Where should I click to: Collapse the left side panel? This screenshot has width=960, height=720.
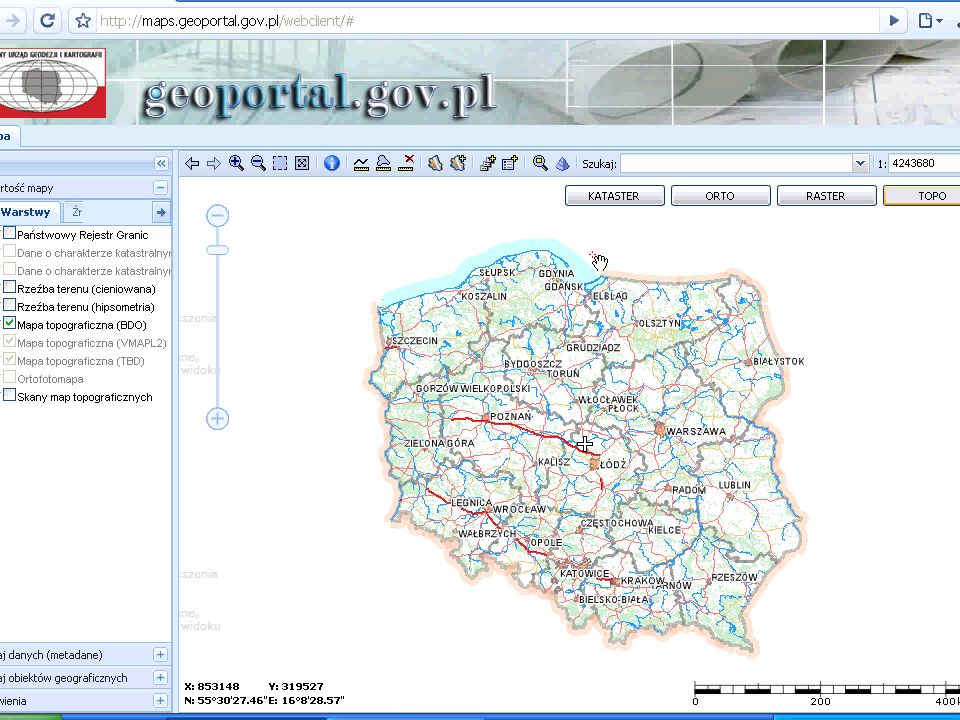160,163
